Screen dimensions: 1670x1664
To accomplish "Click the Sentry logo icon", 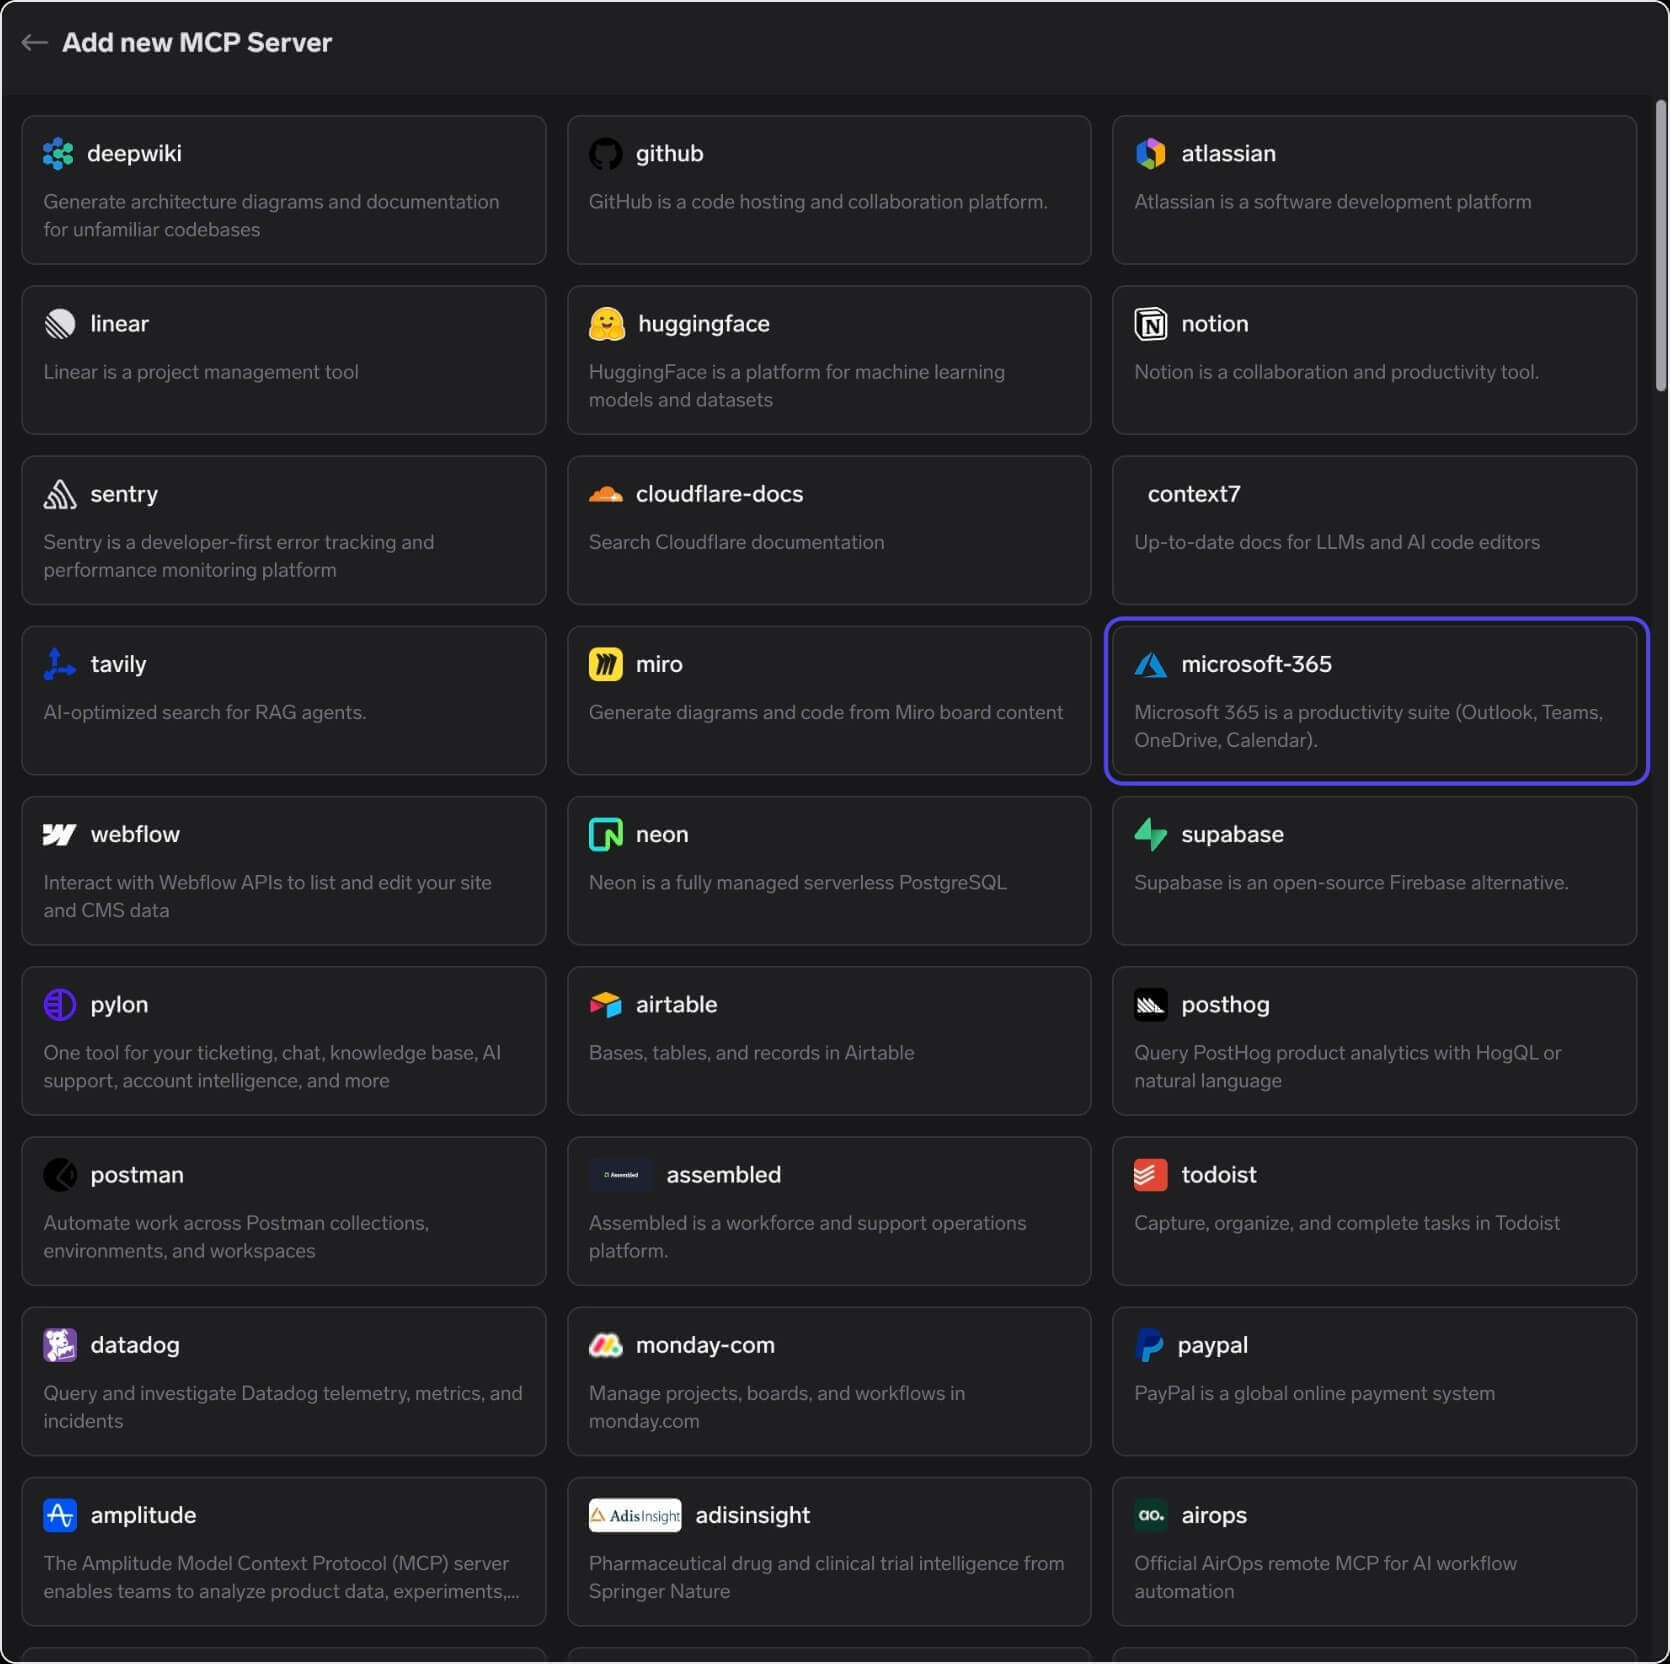I will tap(60, 494).
